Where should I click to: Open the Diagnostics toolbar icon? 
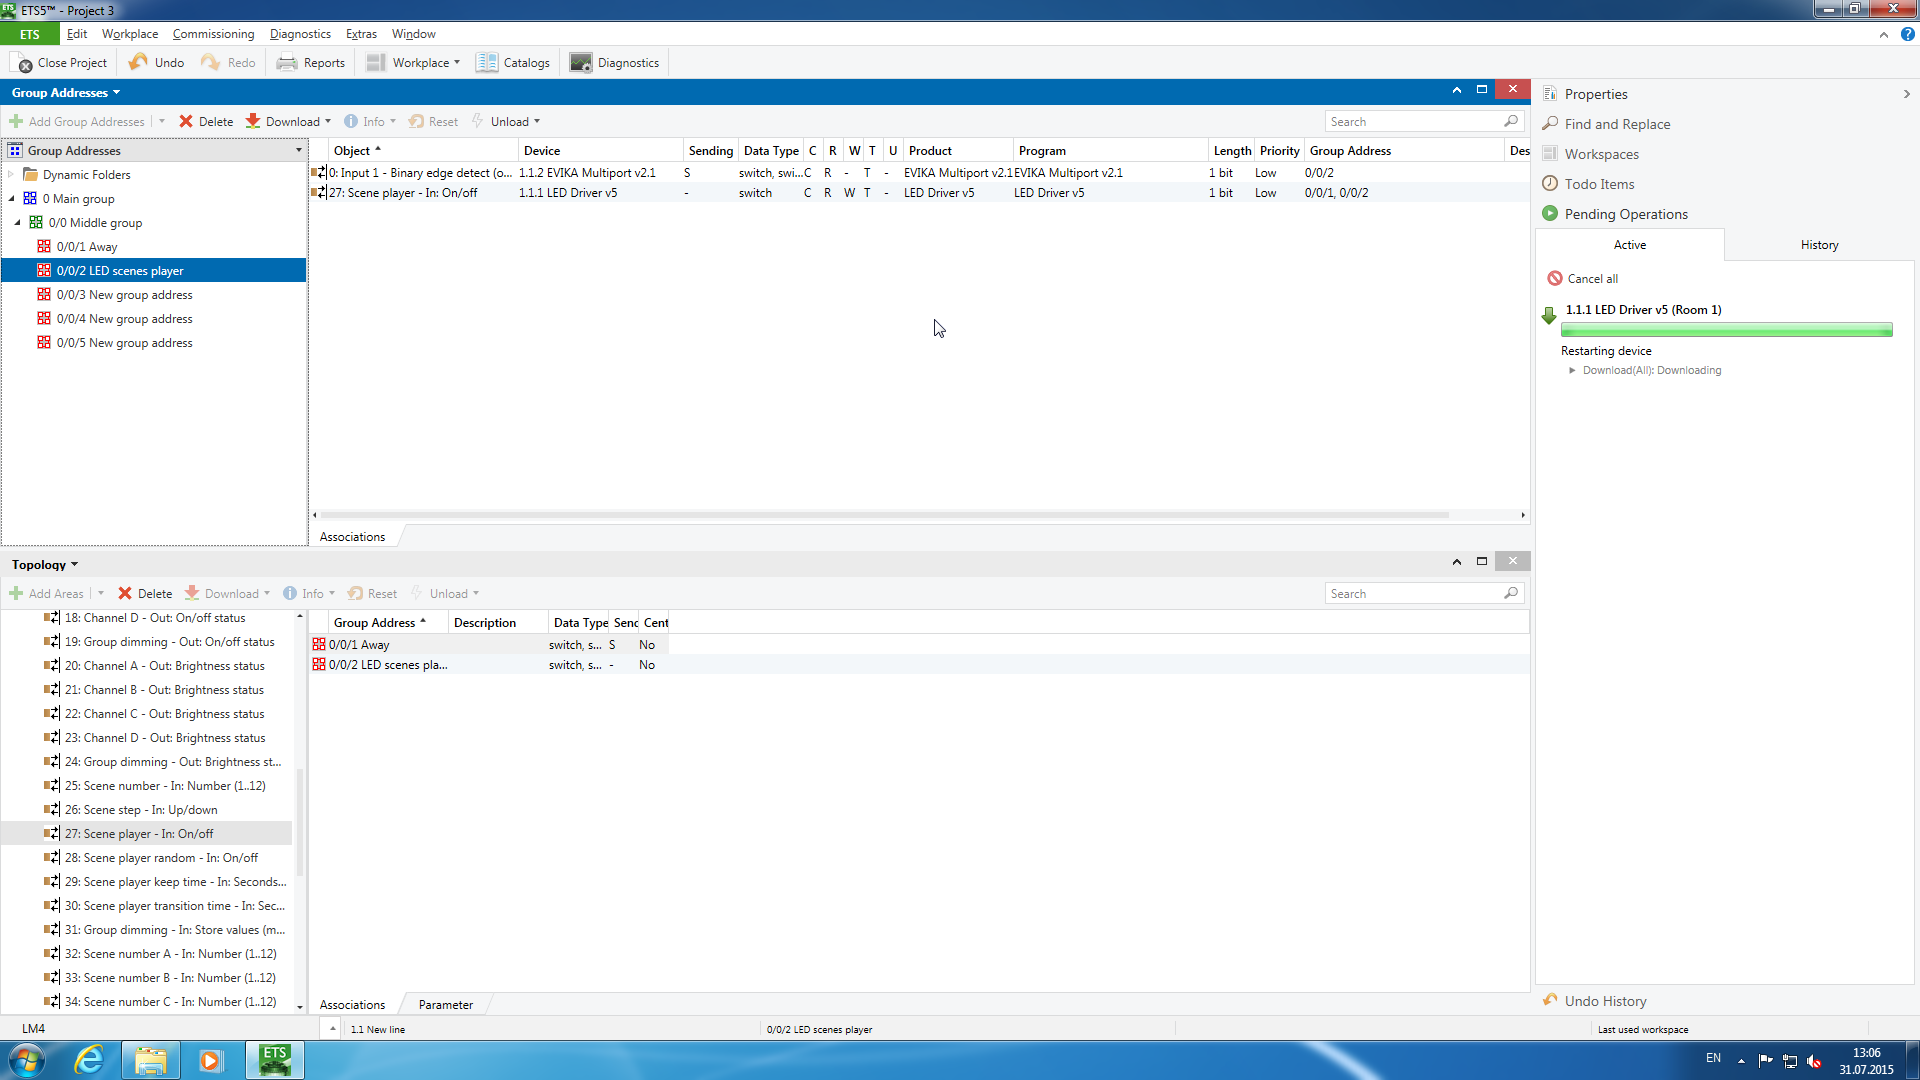pyautogui.click(x=581, y=63)
